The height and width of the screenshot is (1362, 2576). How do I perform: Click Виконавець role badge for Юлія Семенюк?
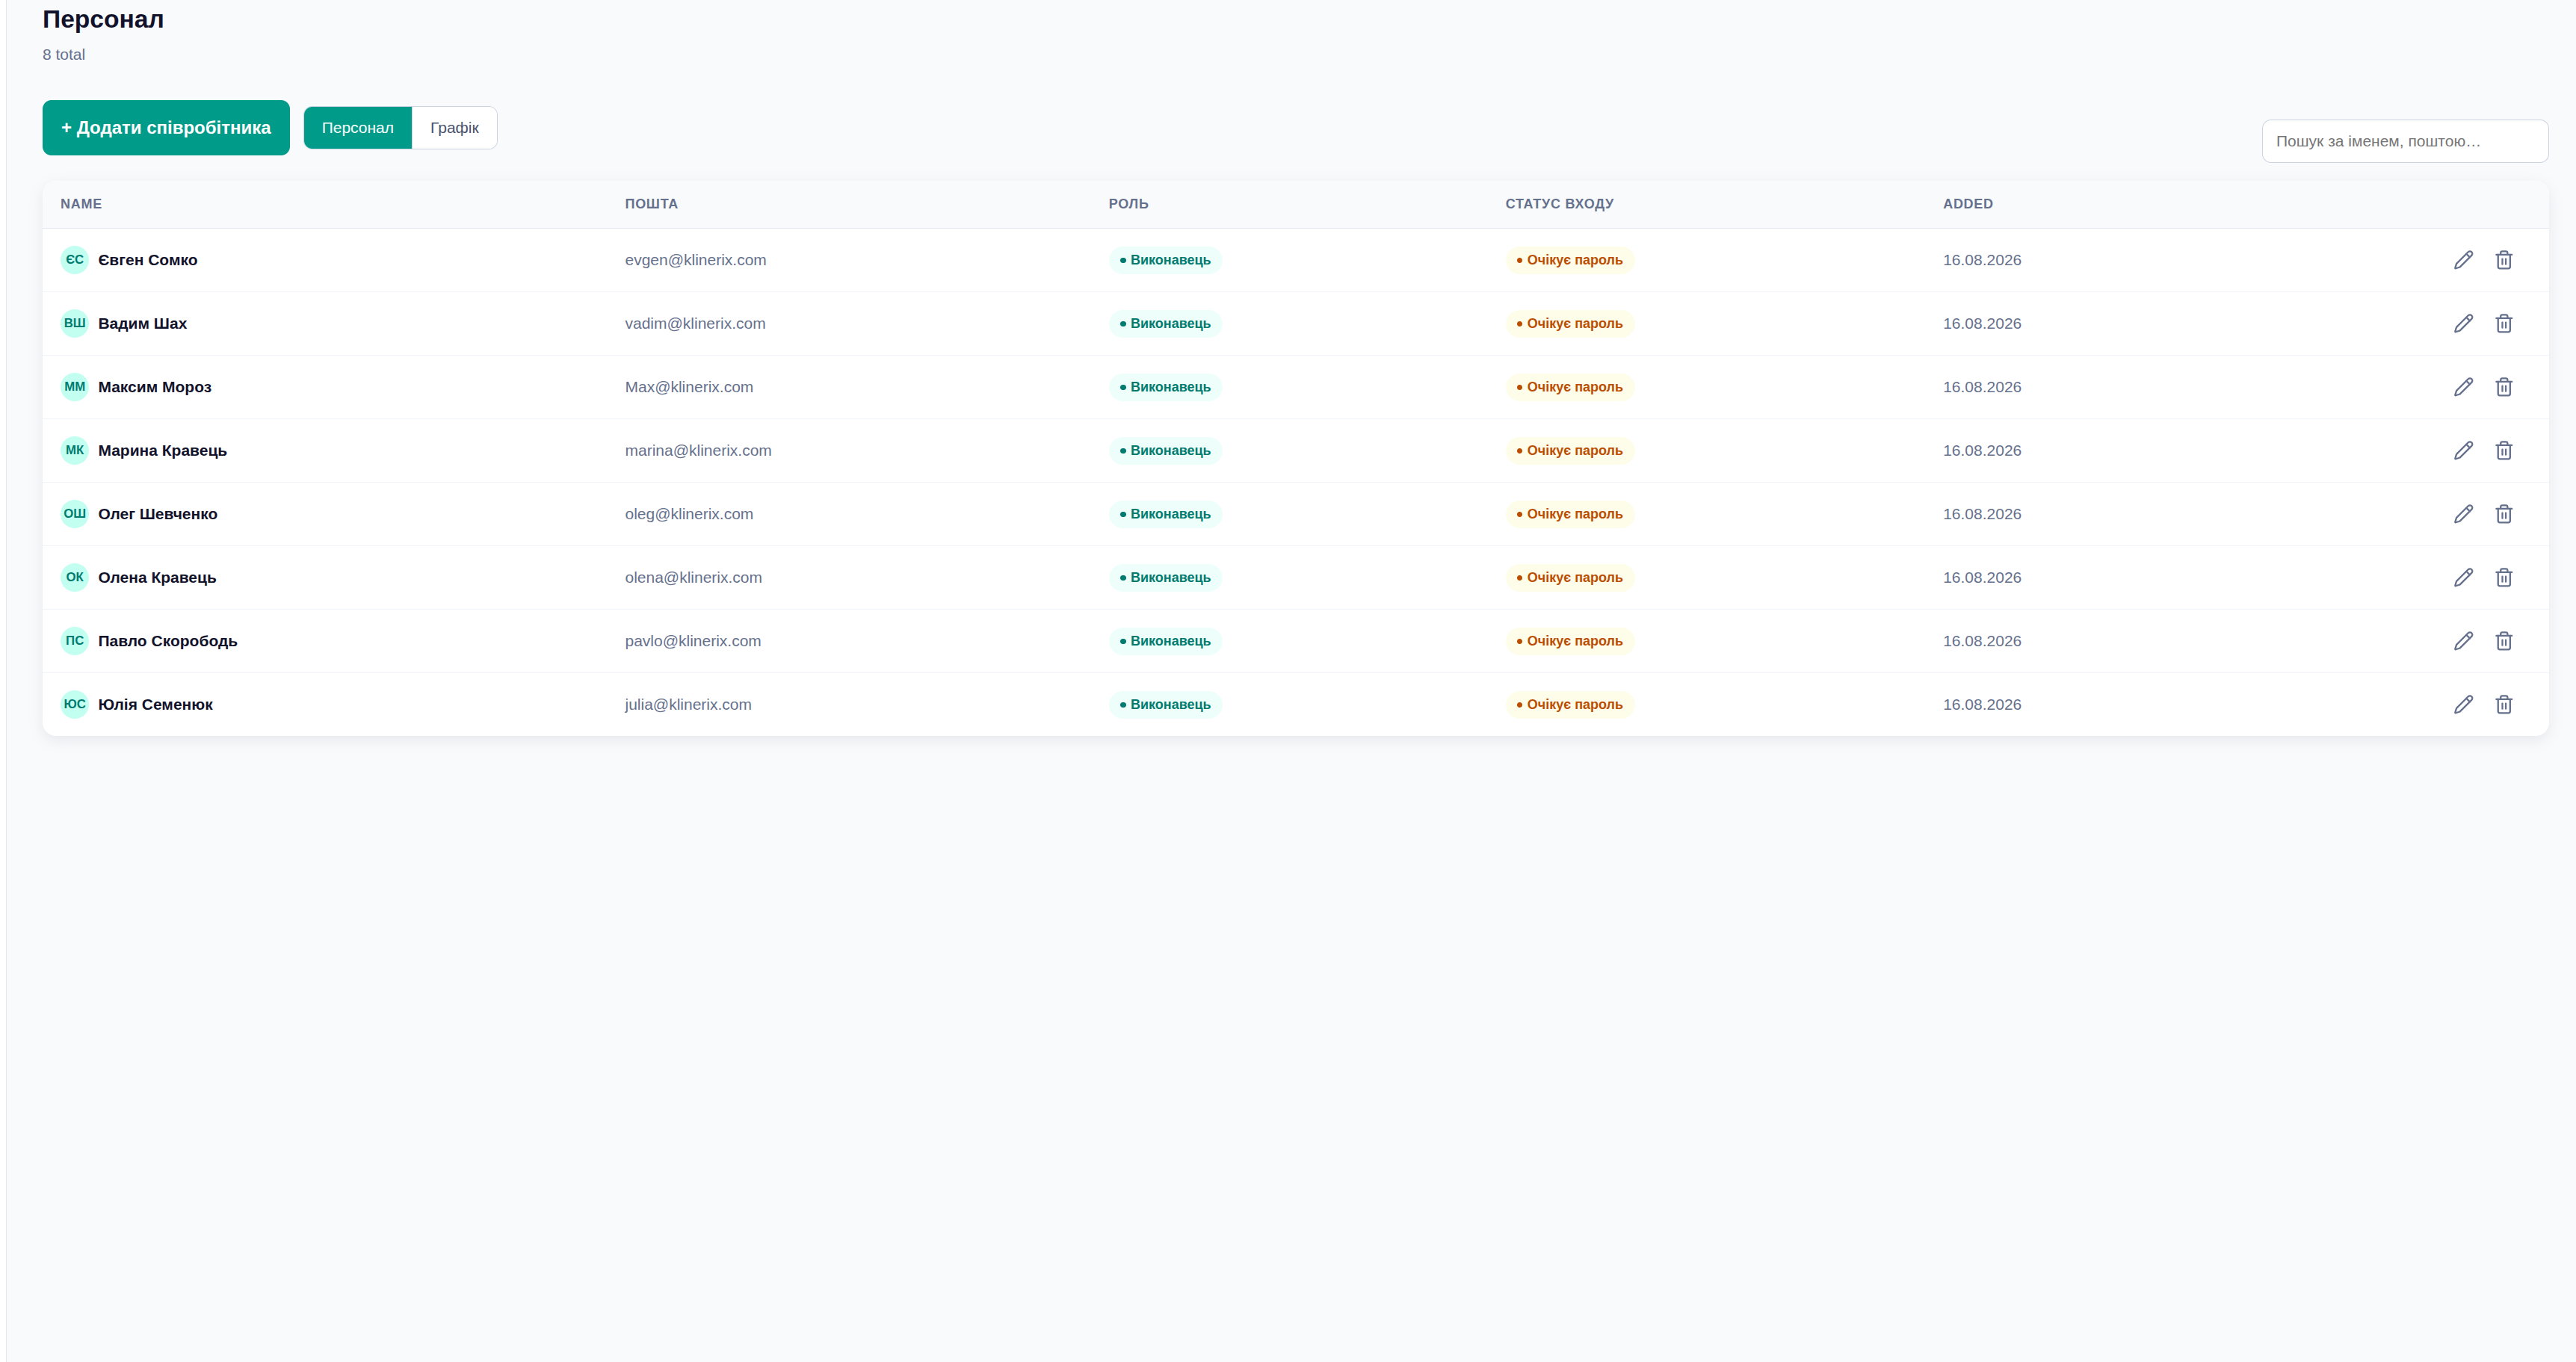click(1165, 704)
